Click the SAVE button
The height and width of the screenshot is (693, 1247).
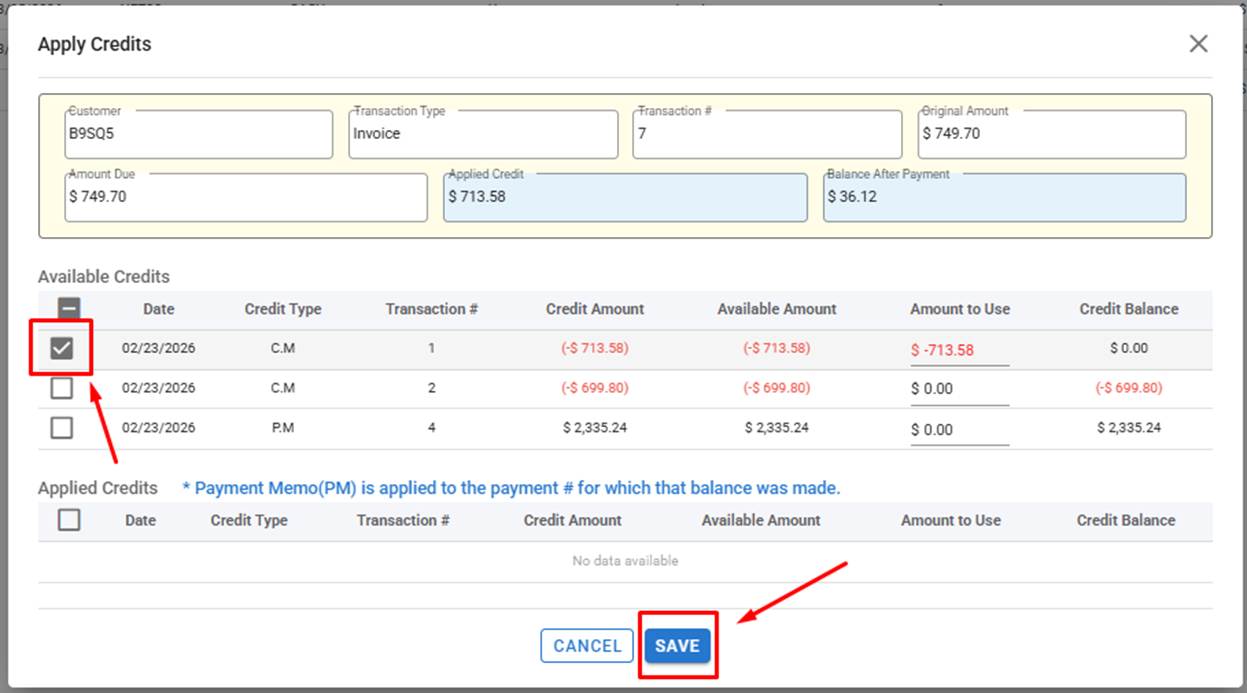pyautogui.click(x=677, y=646)
